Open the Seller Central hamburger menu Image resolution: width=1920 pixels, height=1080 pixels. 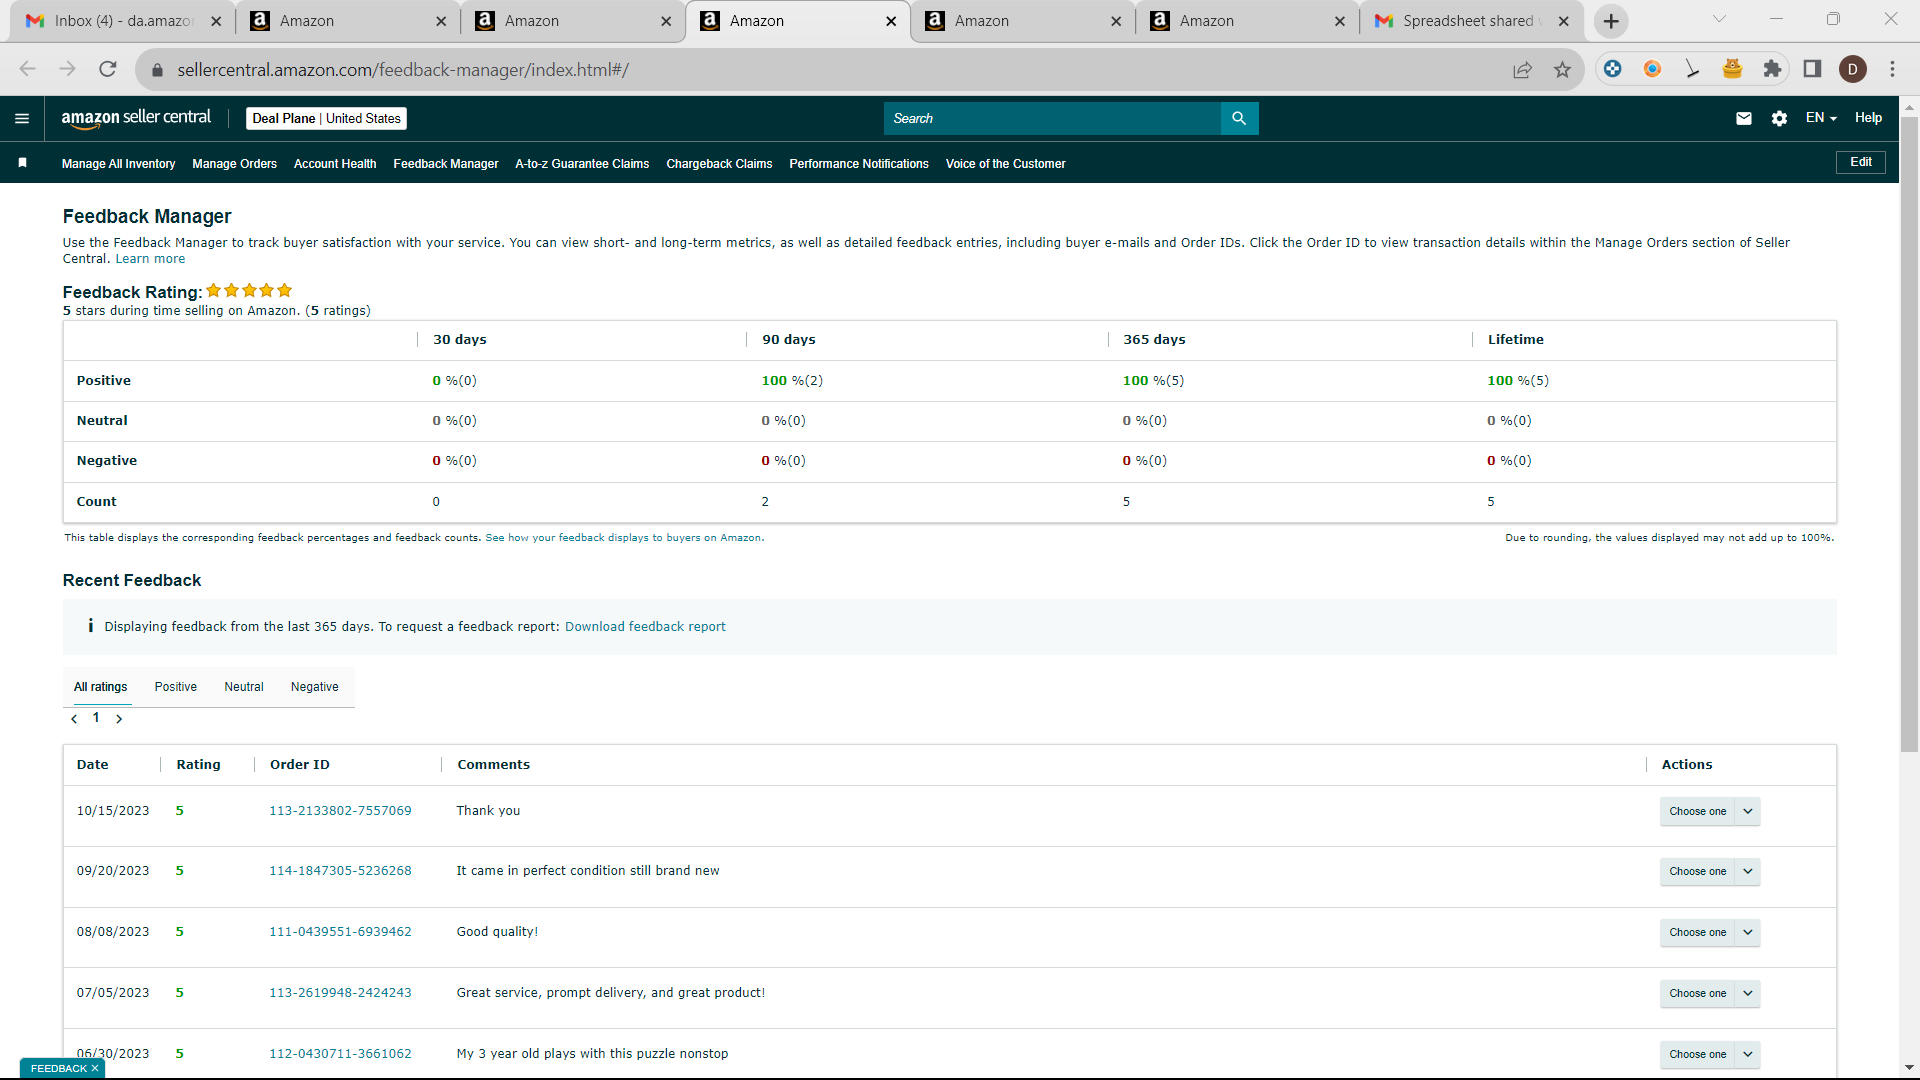tap(22, 118)
